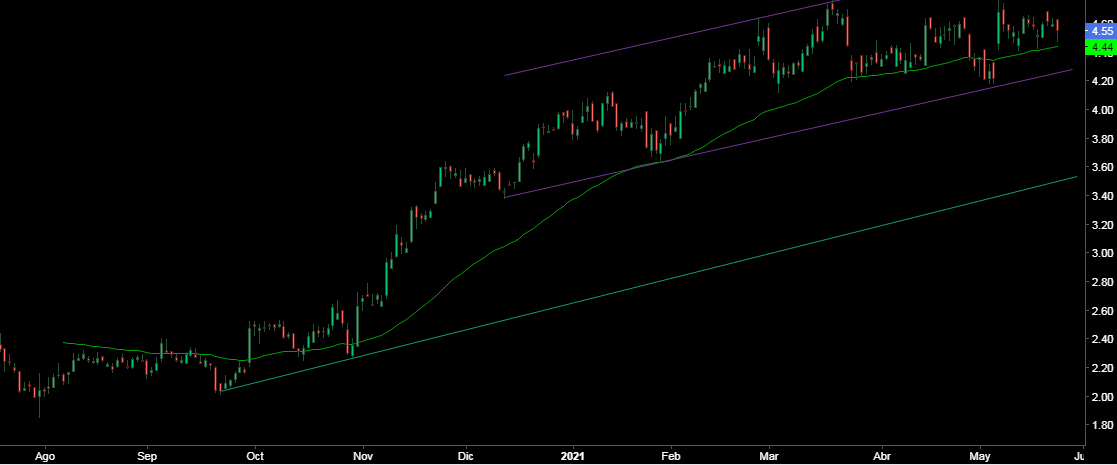Click the Dic month label
The image size is (1117, 465).
465,454
